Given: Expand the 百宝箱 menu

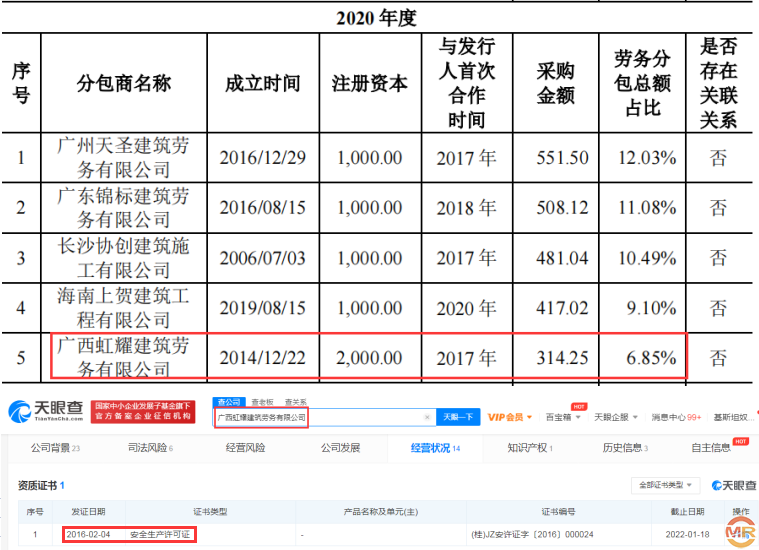Looking at the screenshot, I should pos(563,417).
